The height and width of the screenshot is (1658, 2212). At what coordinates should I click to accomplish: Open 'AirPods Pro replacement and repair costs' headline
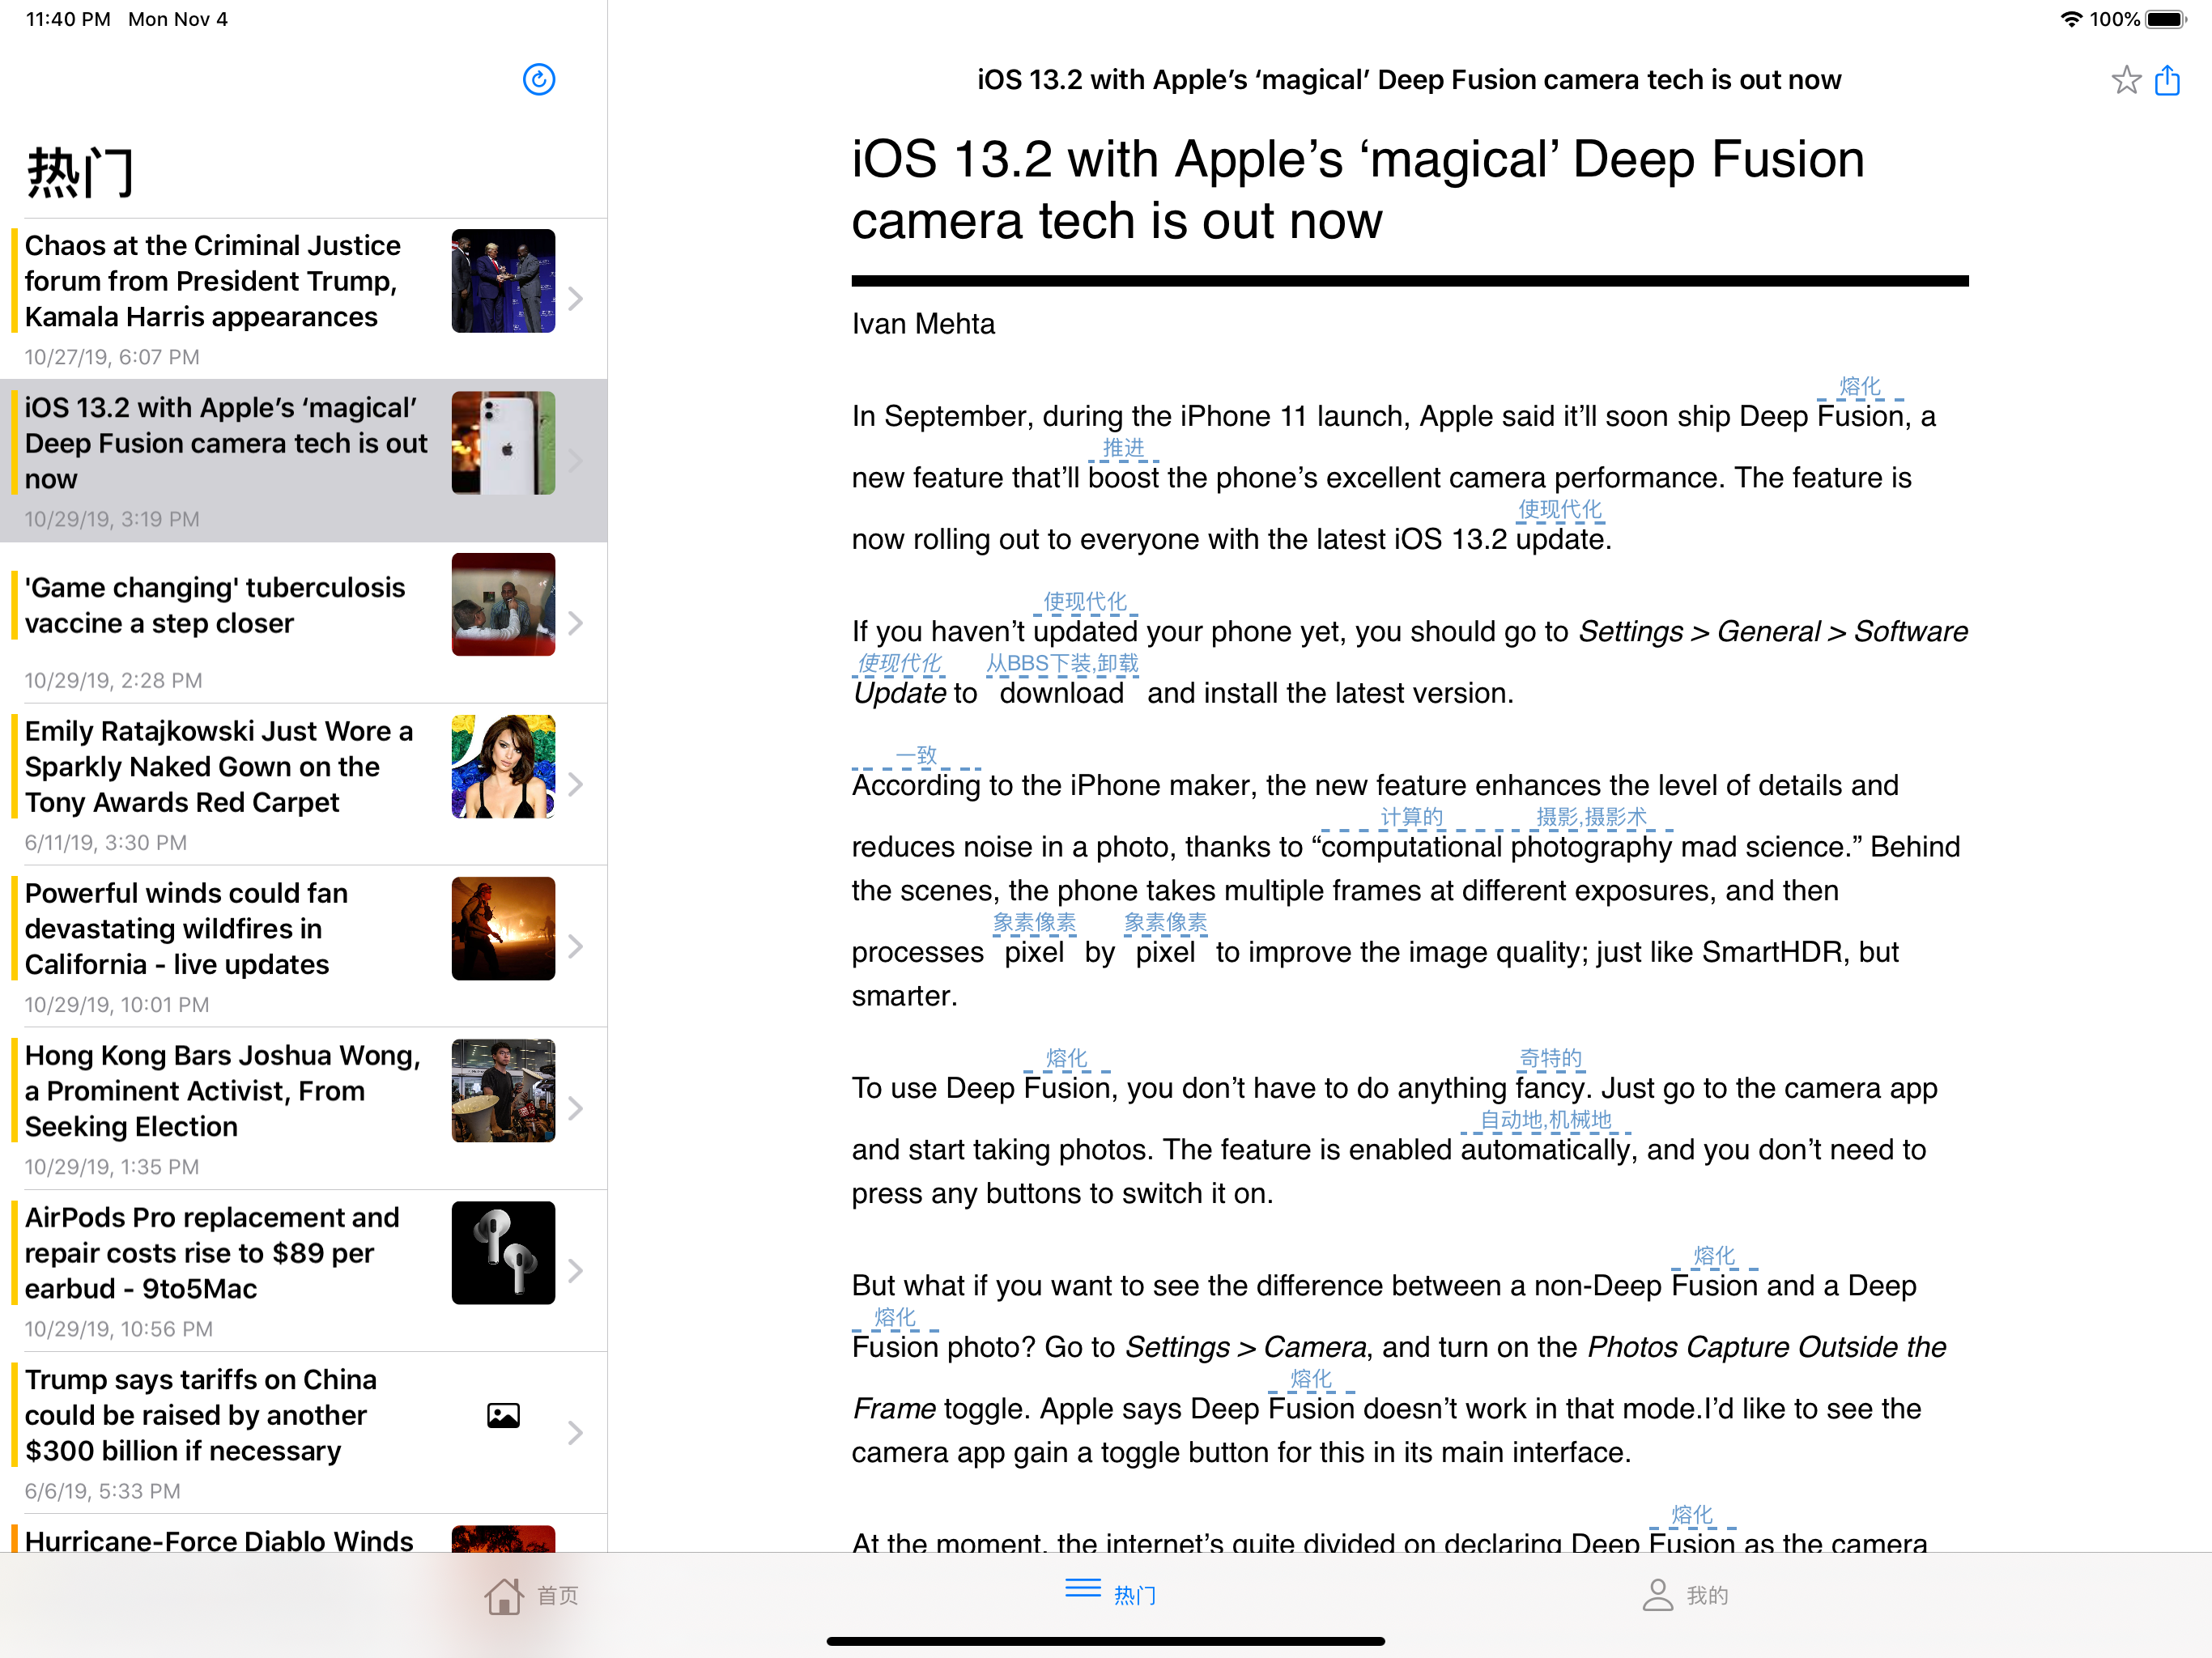click(212, 1253)
